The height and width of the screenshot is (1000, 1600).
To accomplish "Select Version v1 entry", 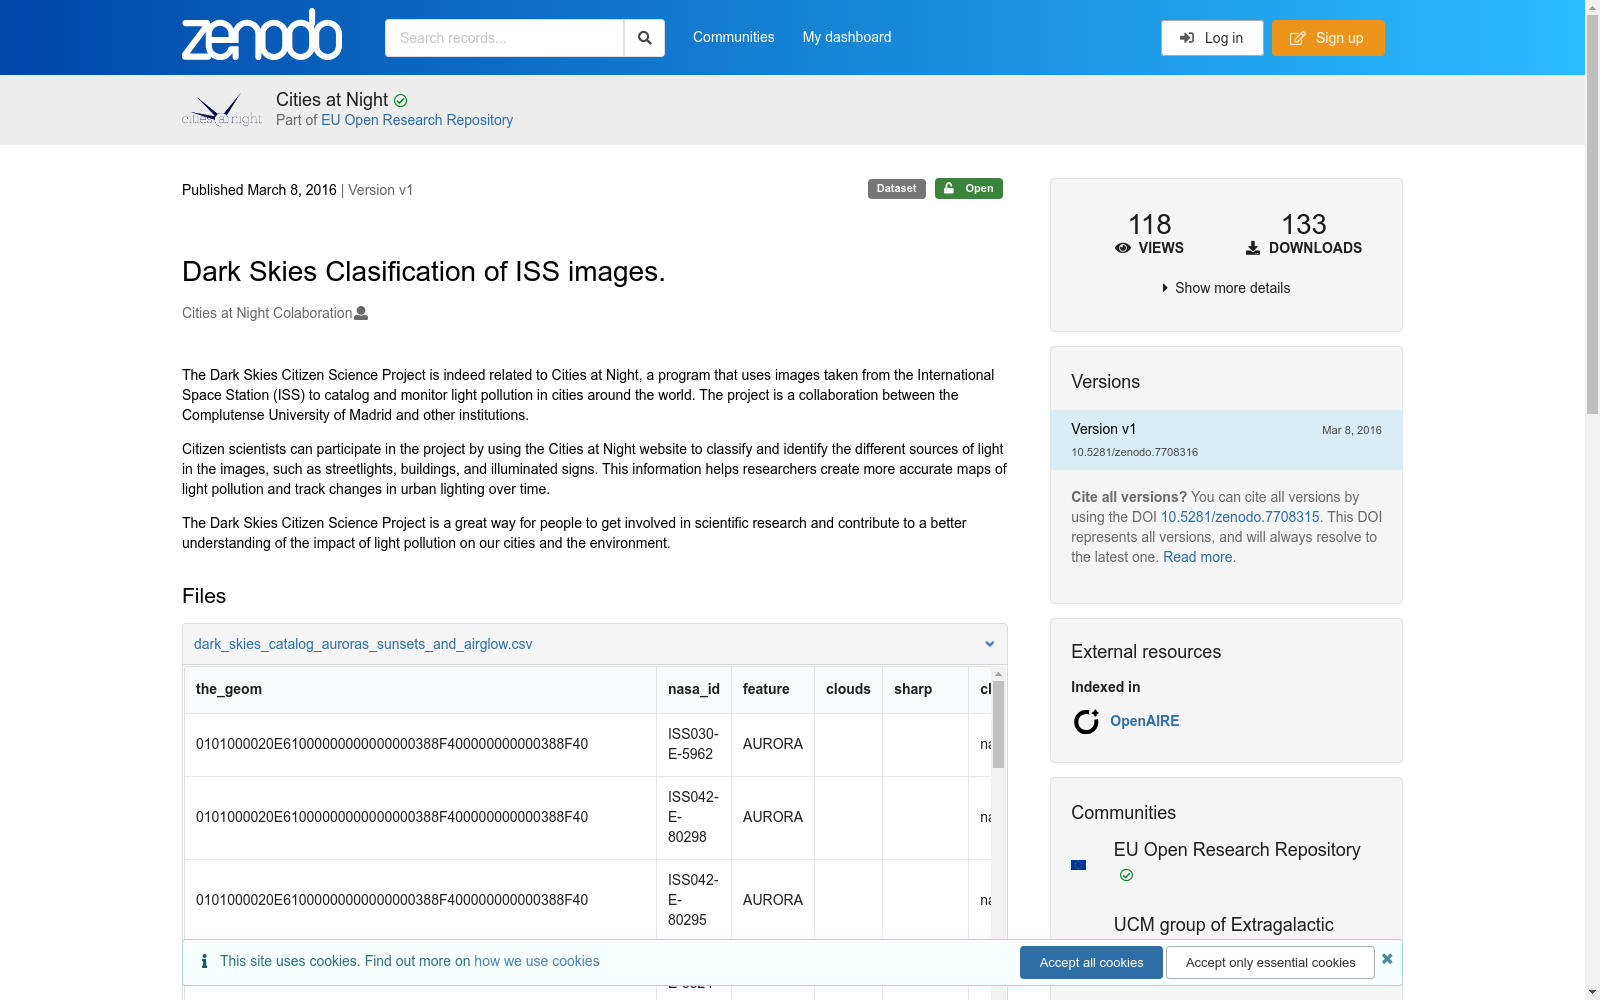I will (x=1226, y=440).
